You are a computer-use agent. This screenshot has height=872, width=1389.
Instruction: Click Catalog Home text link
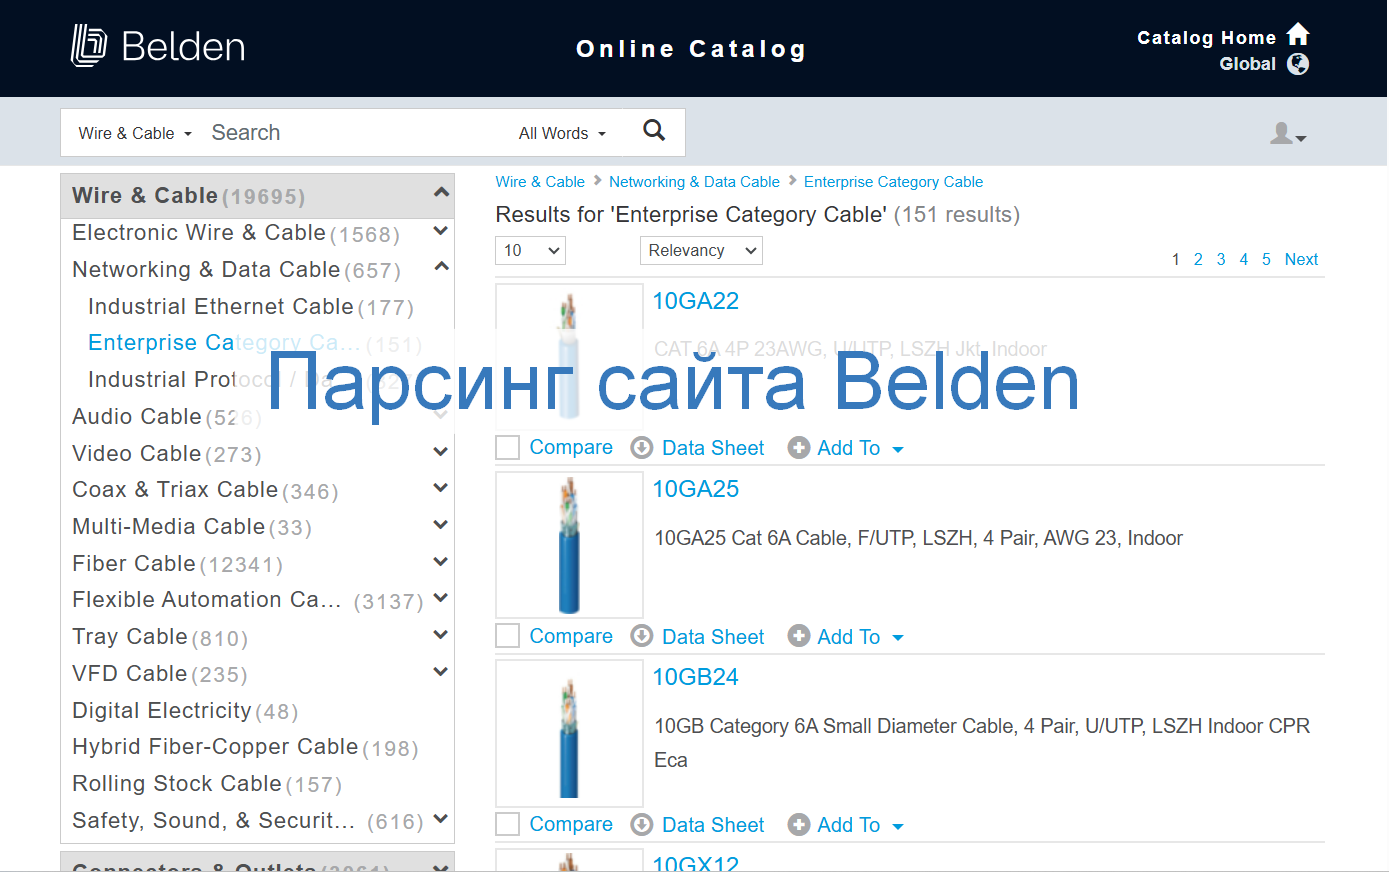pyautogui.click(x=1206, y=38)
